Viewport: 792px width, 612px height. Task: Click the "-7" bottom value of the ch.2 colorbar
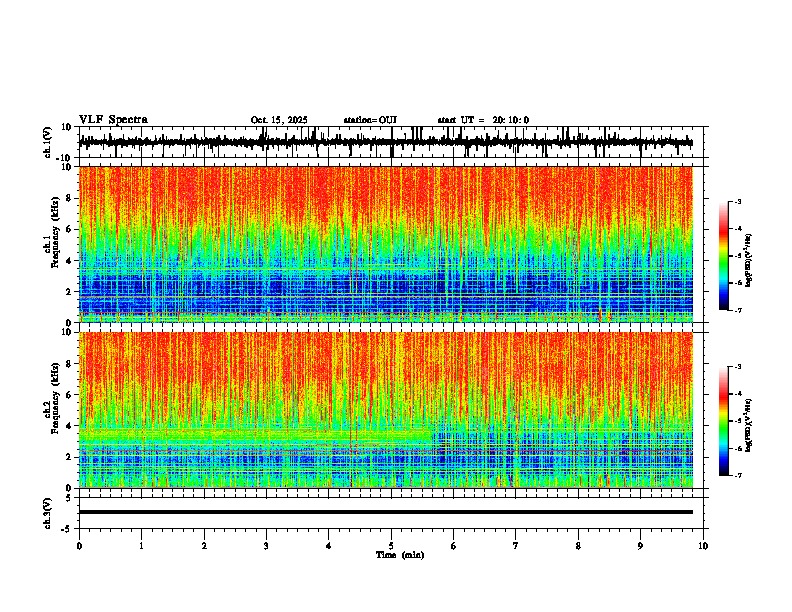(x=737, y=475)
